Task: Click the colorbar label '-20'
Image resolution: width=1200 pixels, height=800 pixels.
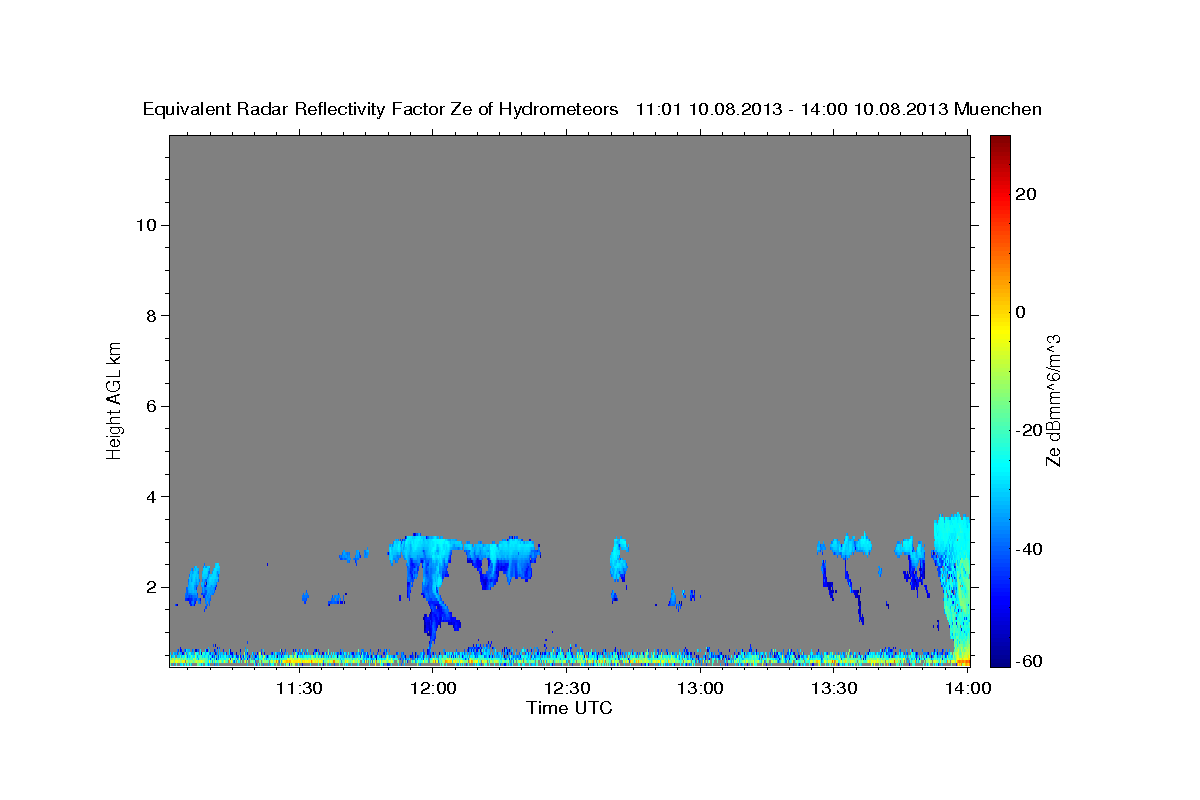Action: click(x=1028, y=431)
